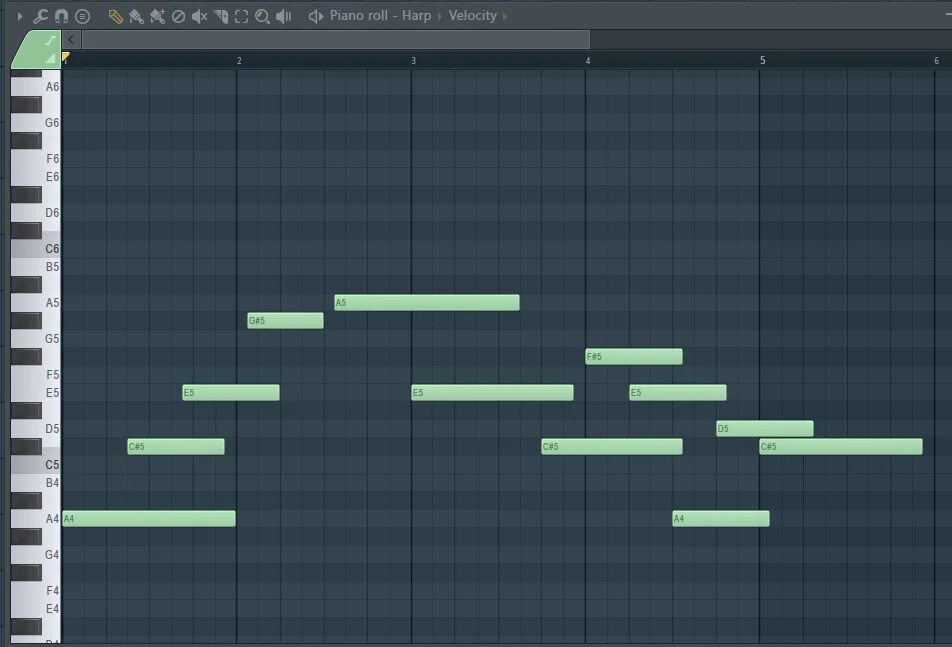
Task: Select the first C#5 note in bar 1
Action: click(176, 447)
